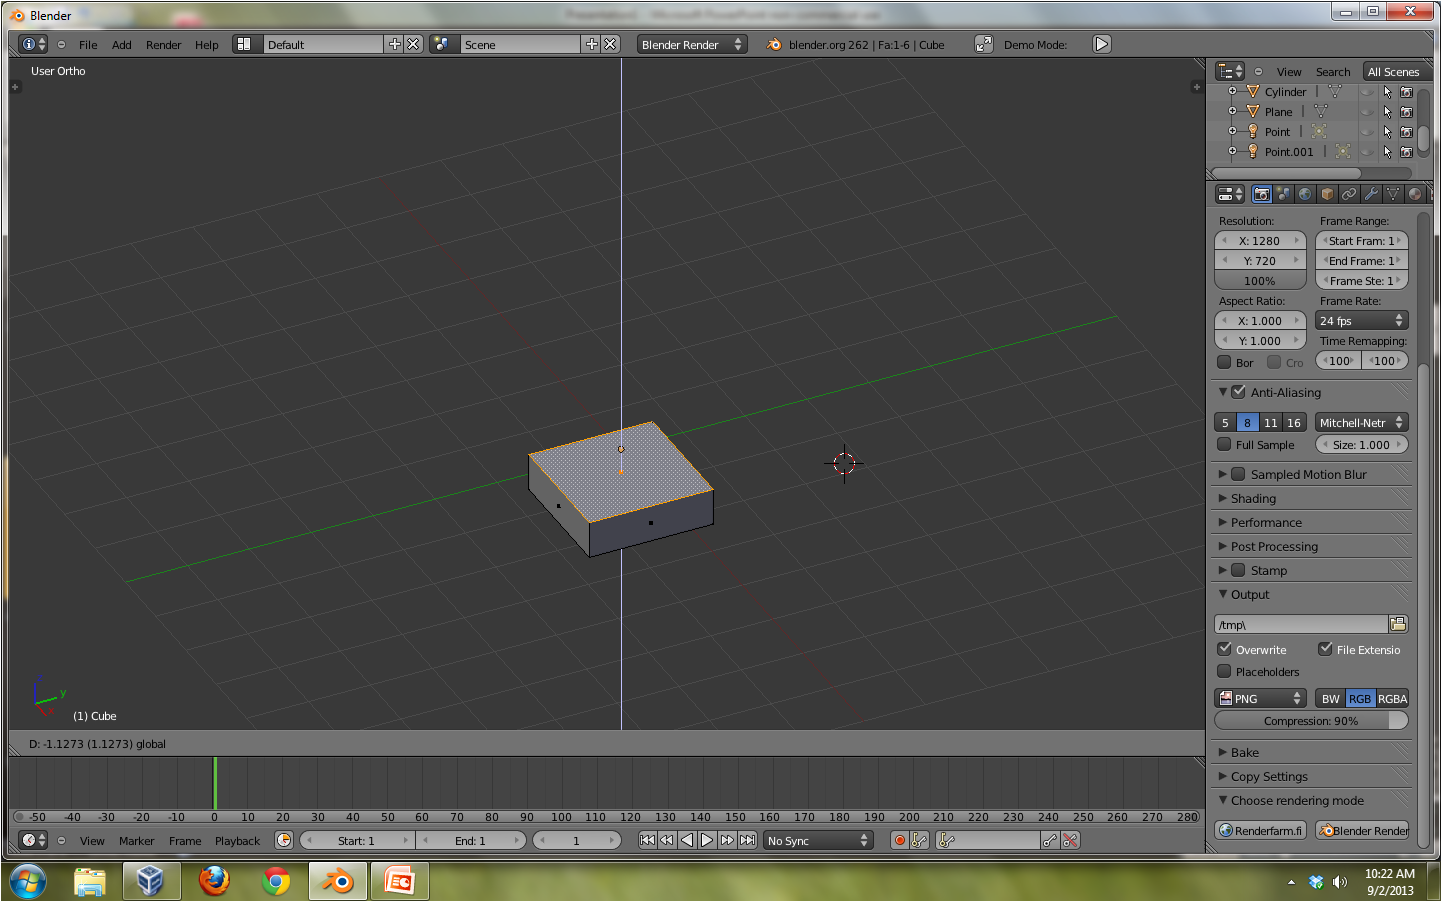Toggle selectability arrow for Plane
Viewport: 1442px width, 902px height.
1387,112
